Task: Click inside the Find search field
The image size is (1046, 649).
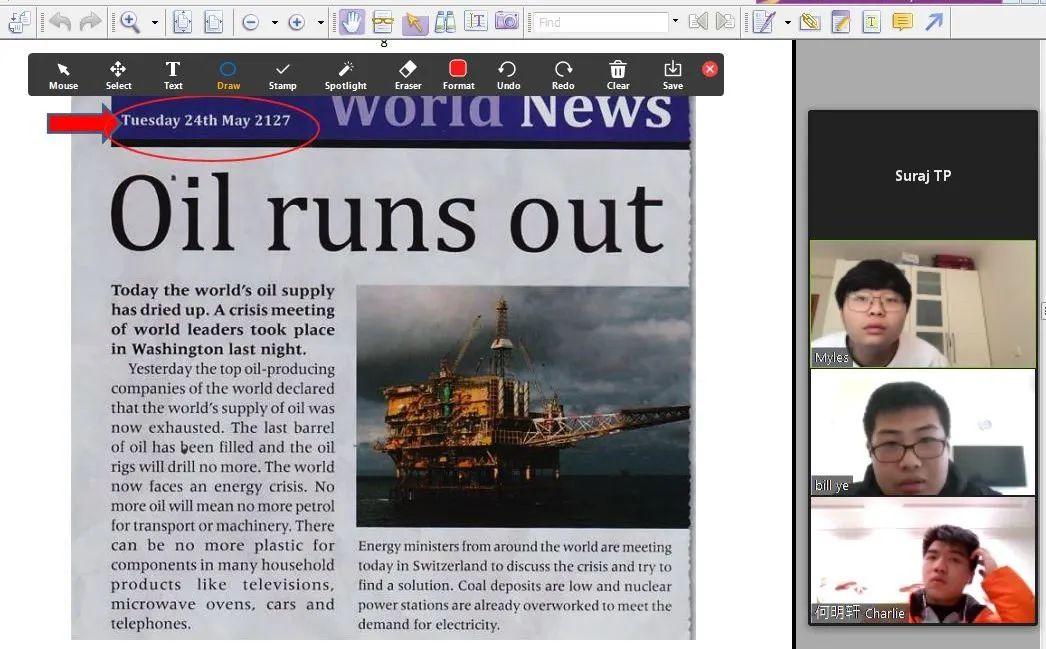Action: pyautogui.click(x=600, y=22)
